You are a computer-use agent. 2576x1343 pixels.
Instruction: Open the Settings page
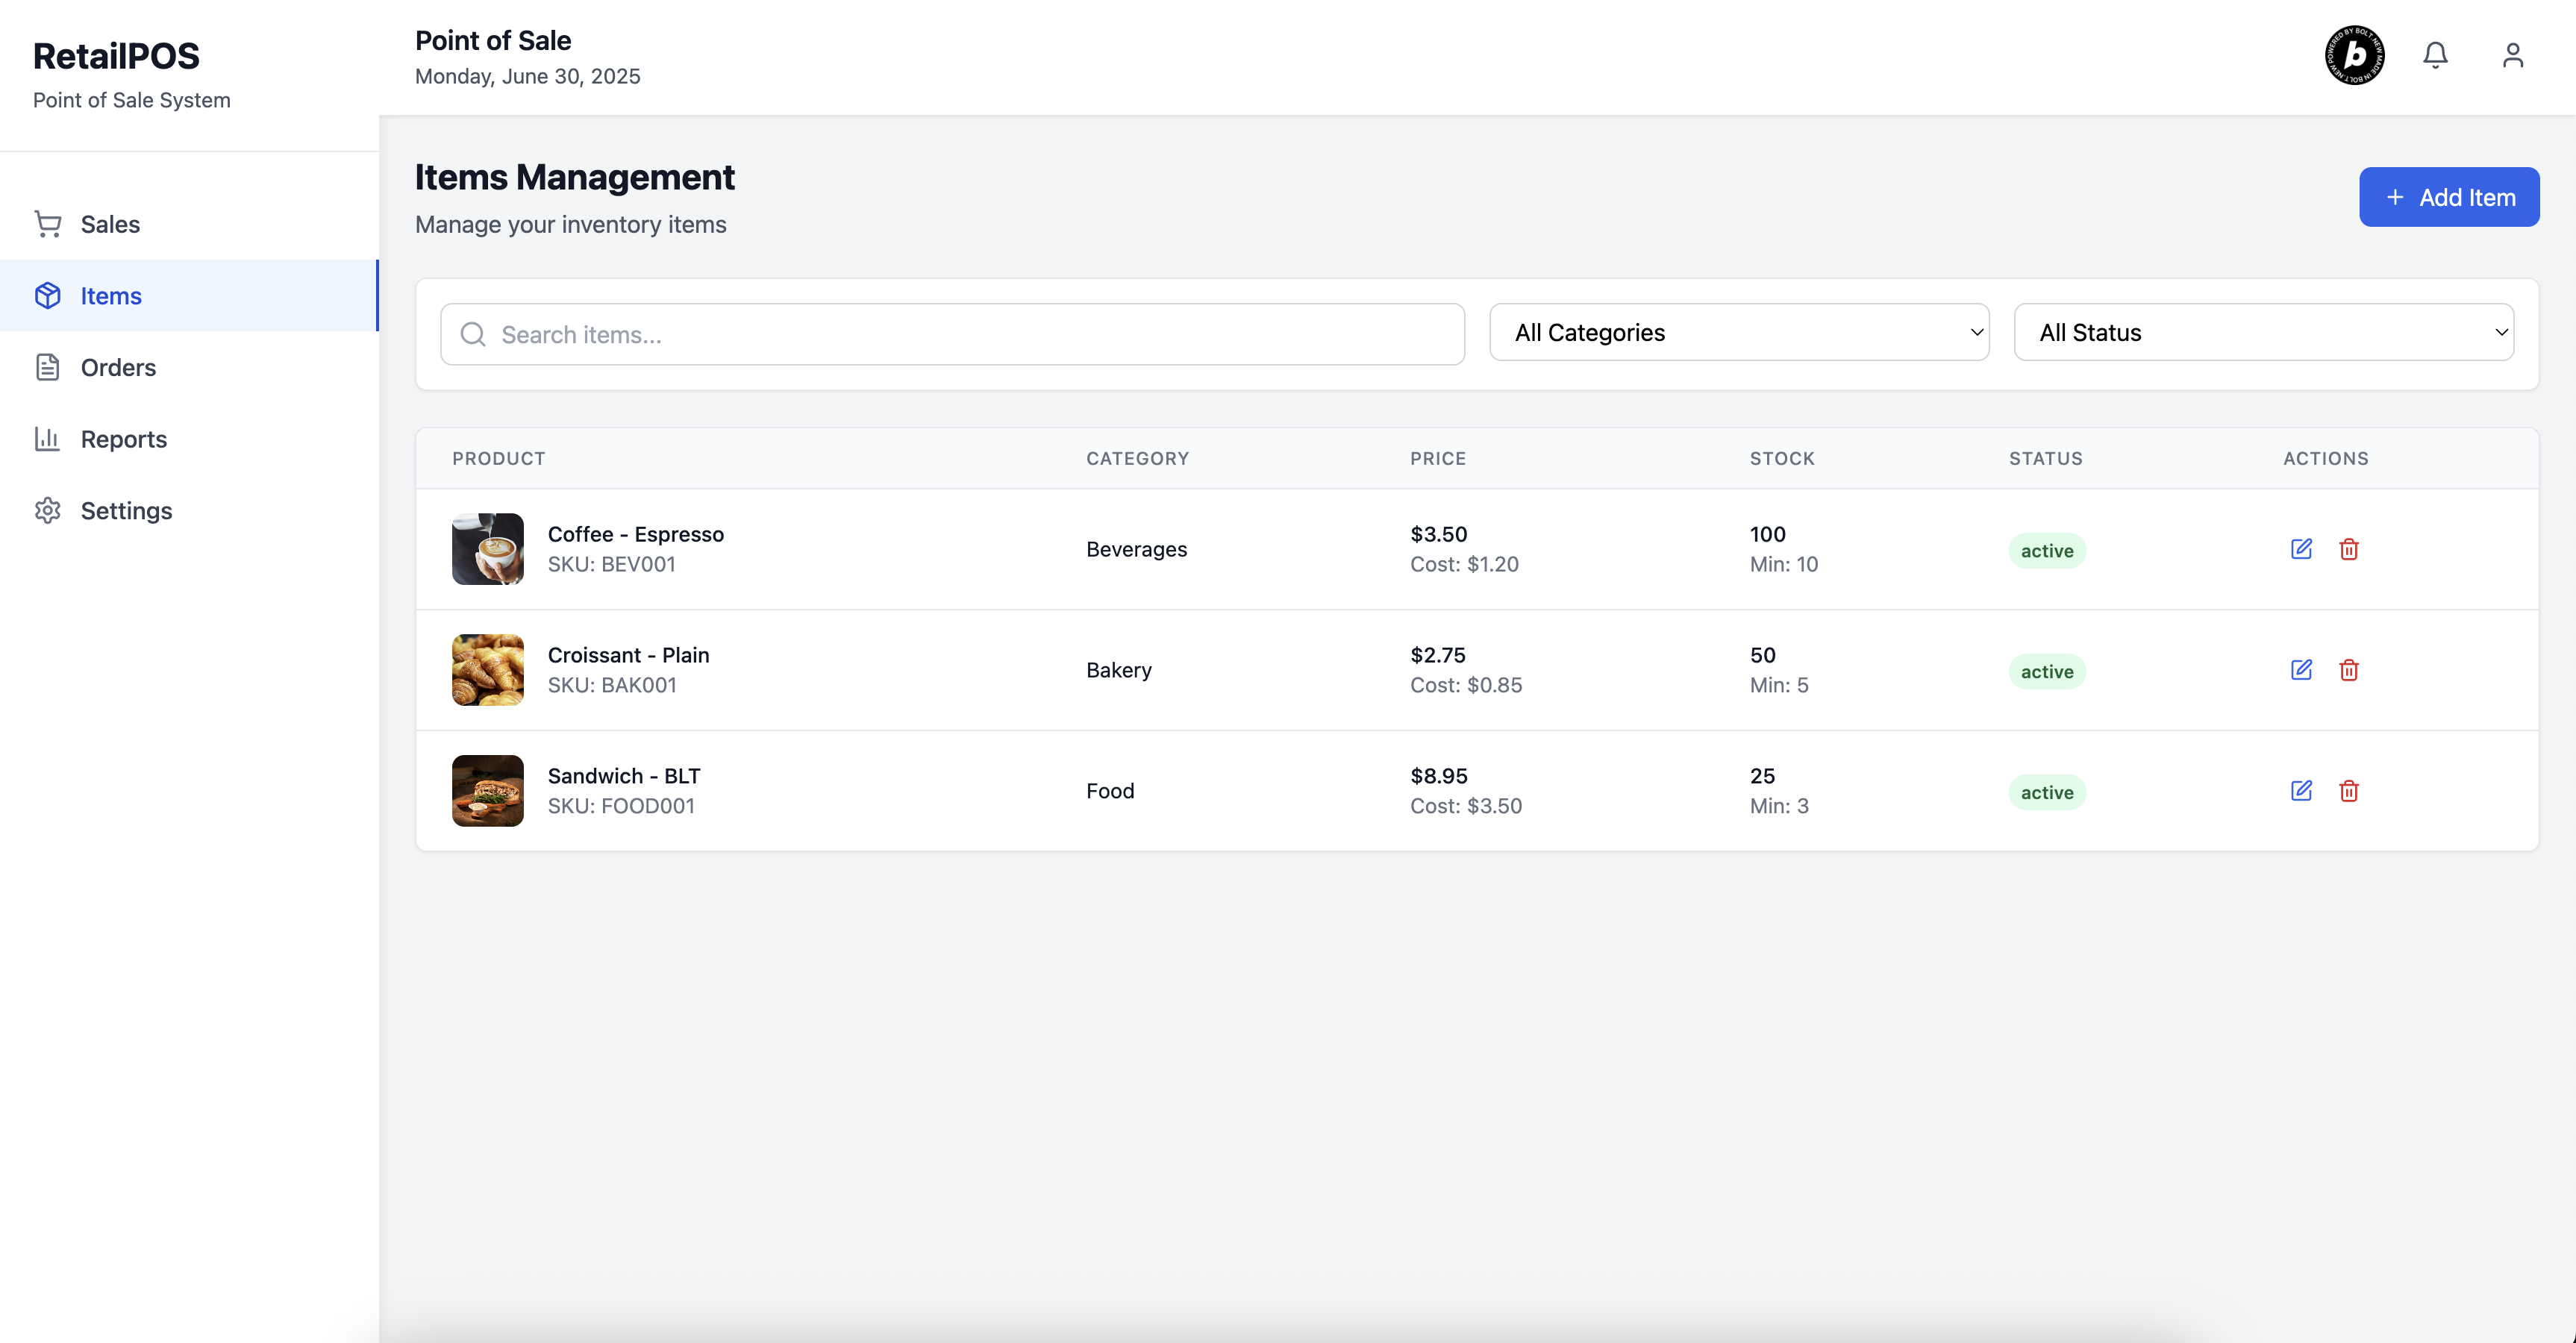click(x=126, y=511)
